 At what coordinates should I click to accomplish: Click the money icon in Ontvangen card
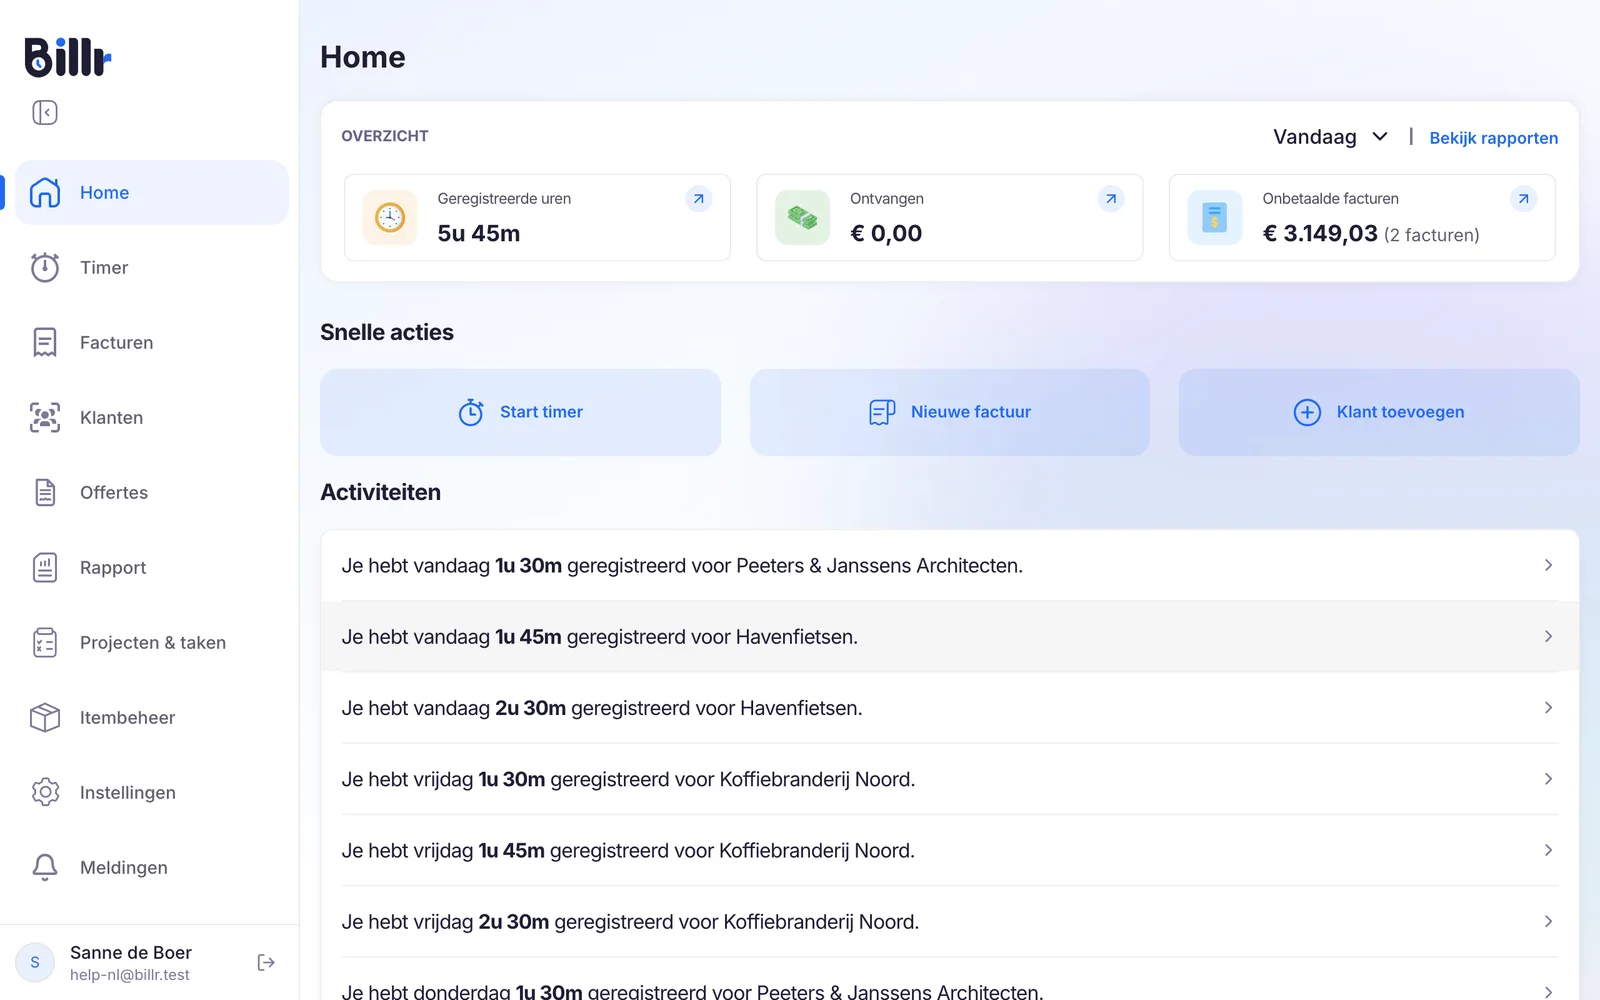pos(802,217)
